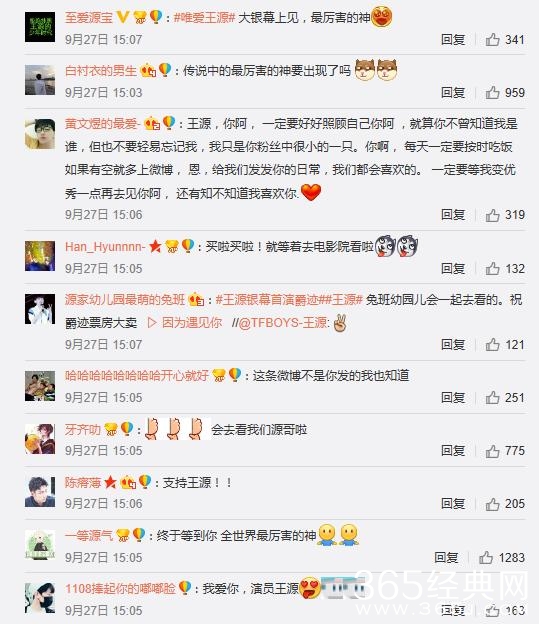Open Han_Hyunnnn- user profile
Image resolution: width=539 pixels, height=624 pixels.
pos(105,247)
